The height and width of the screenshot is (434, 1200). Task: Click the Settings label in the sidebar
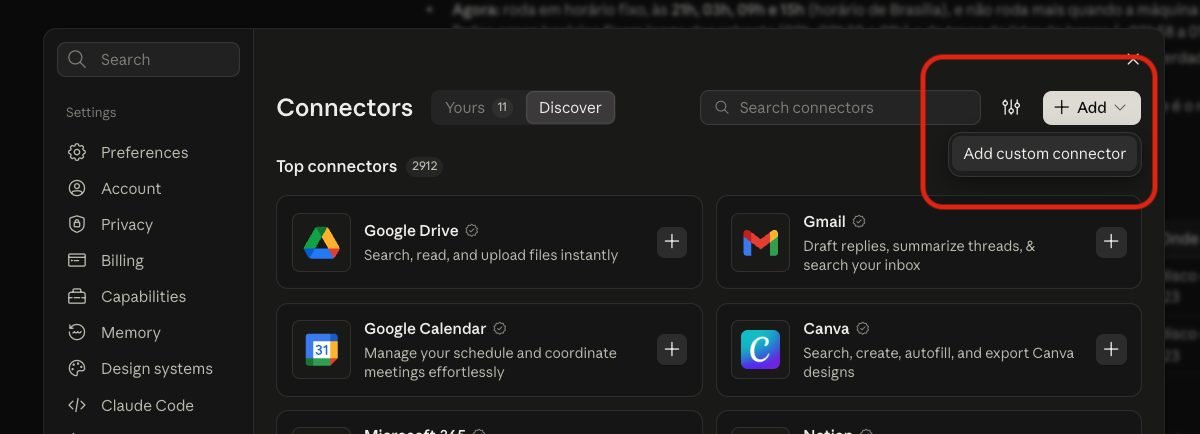click(91, 113)
